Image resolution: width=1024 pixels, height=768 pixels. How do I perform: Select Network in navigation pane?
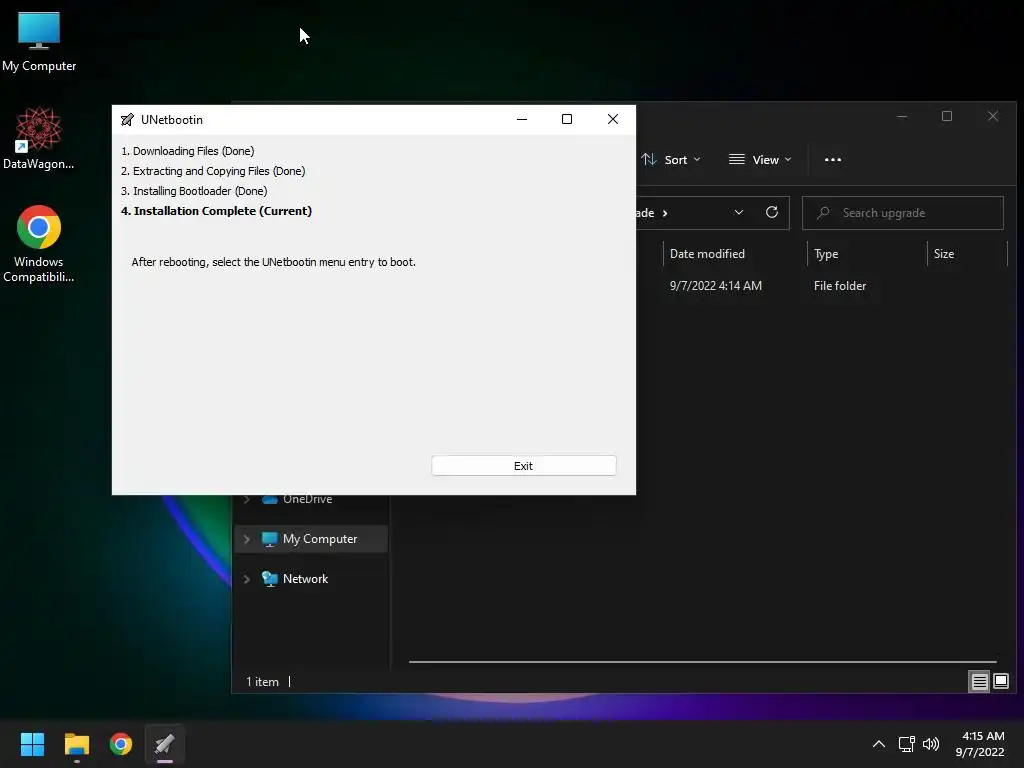[305, 579]
